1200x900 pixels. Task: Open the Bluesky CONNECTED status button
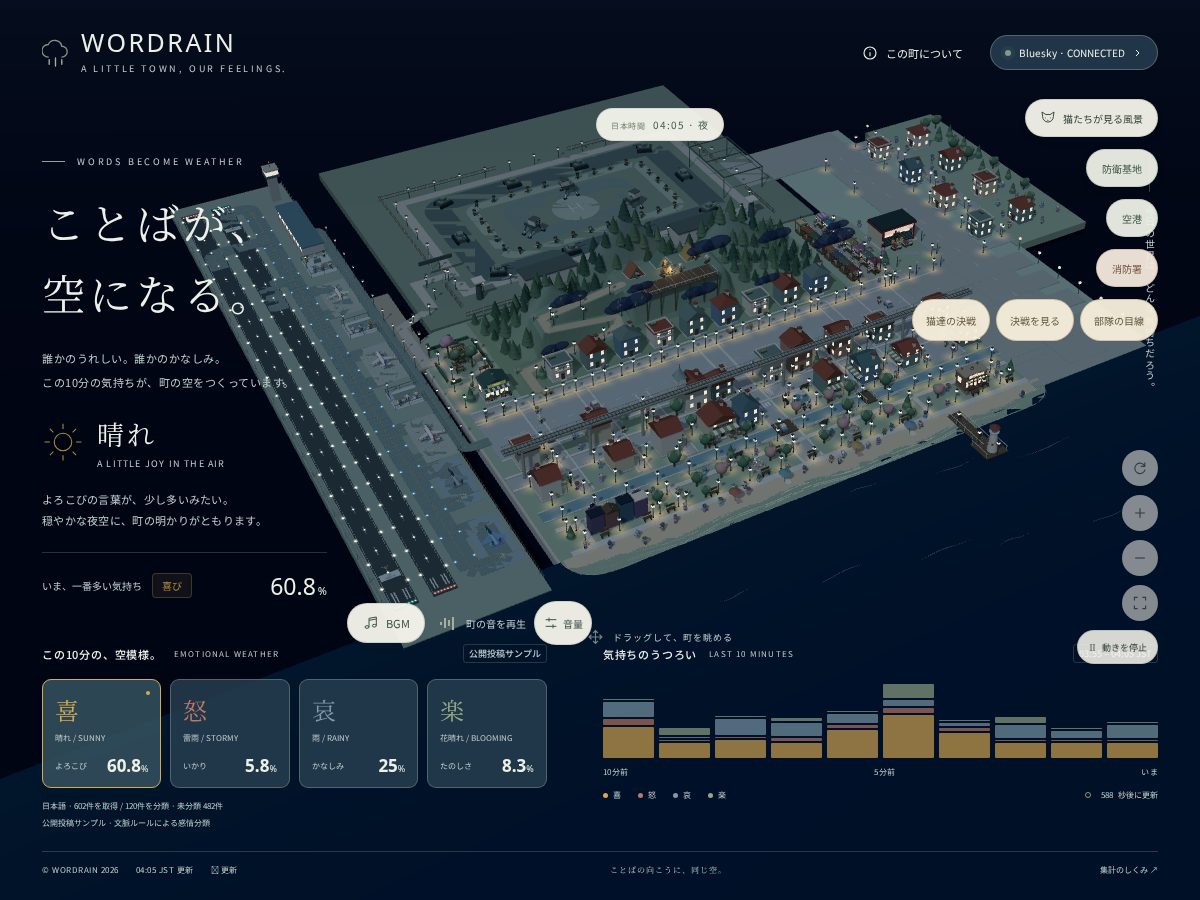(1073, 53)
